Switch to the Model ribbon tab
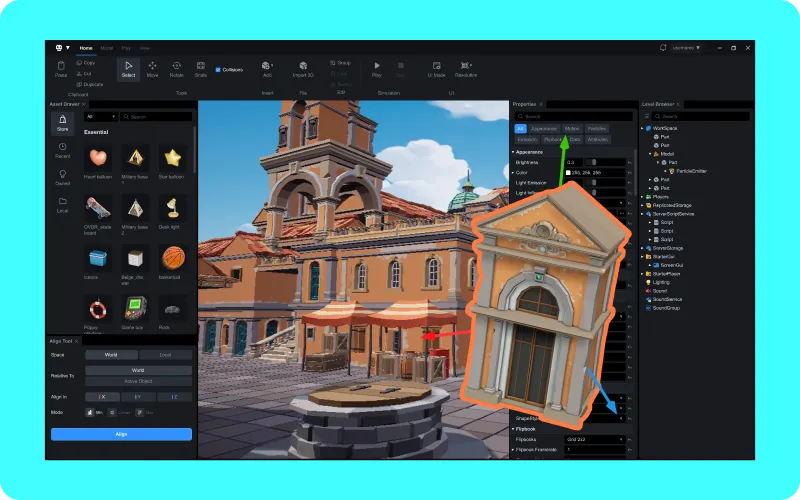Screen dimensions: 800x500 click(107, 48)
